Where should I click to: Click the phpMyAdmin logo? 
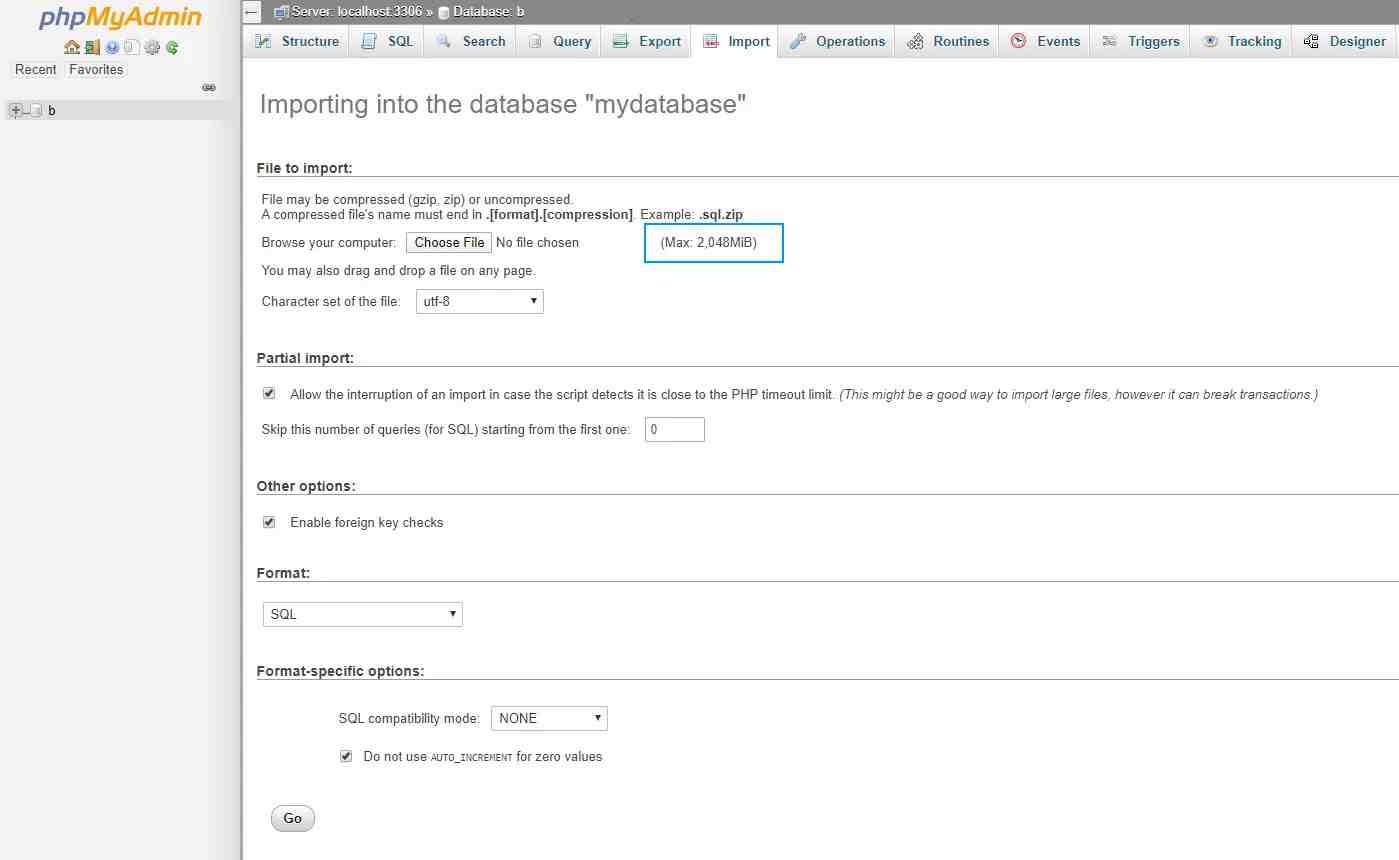click(120, 18)
